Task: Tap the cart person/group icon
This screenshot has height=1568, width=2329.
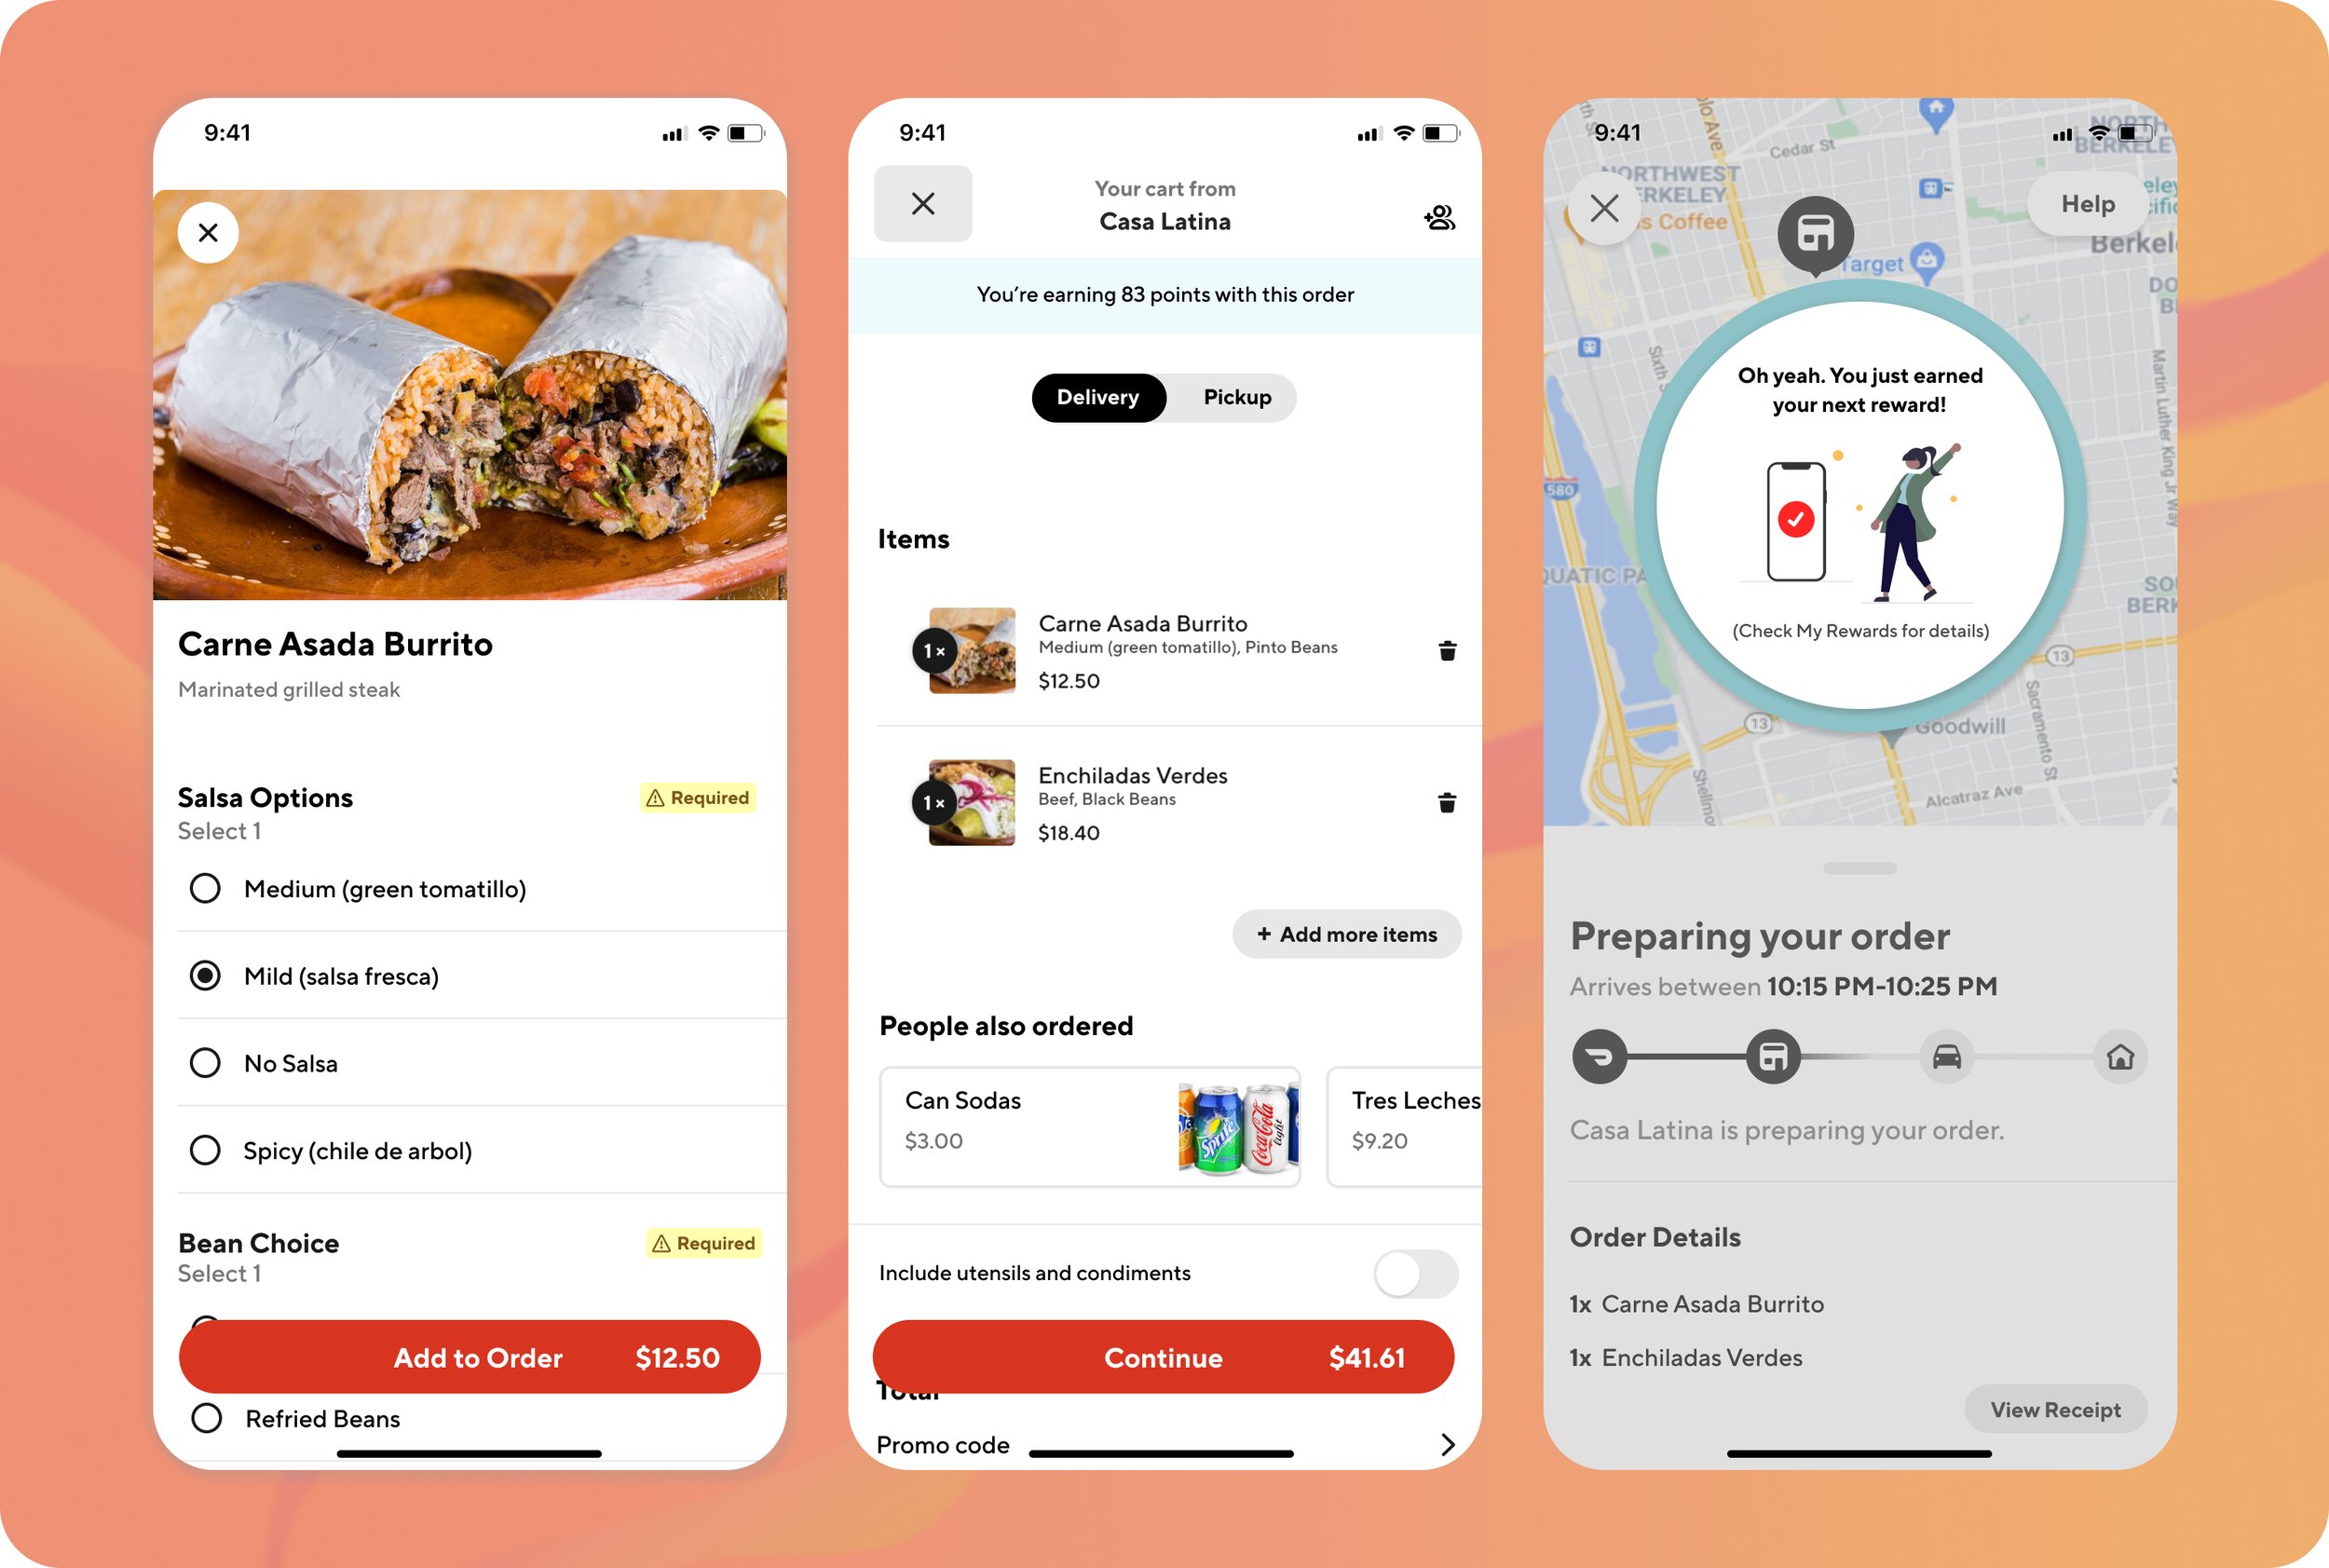Action: (x=1440, y=217)
